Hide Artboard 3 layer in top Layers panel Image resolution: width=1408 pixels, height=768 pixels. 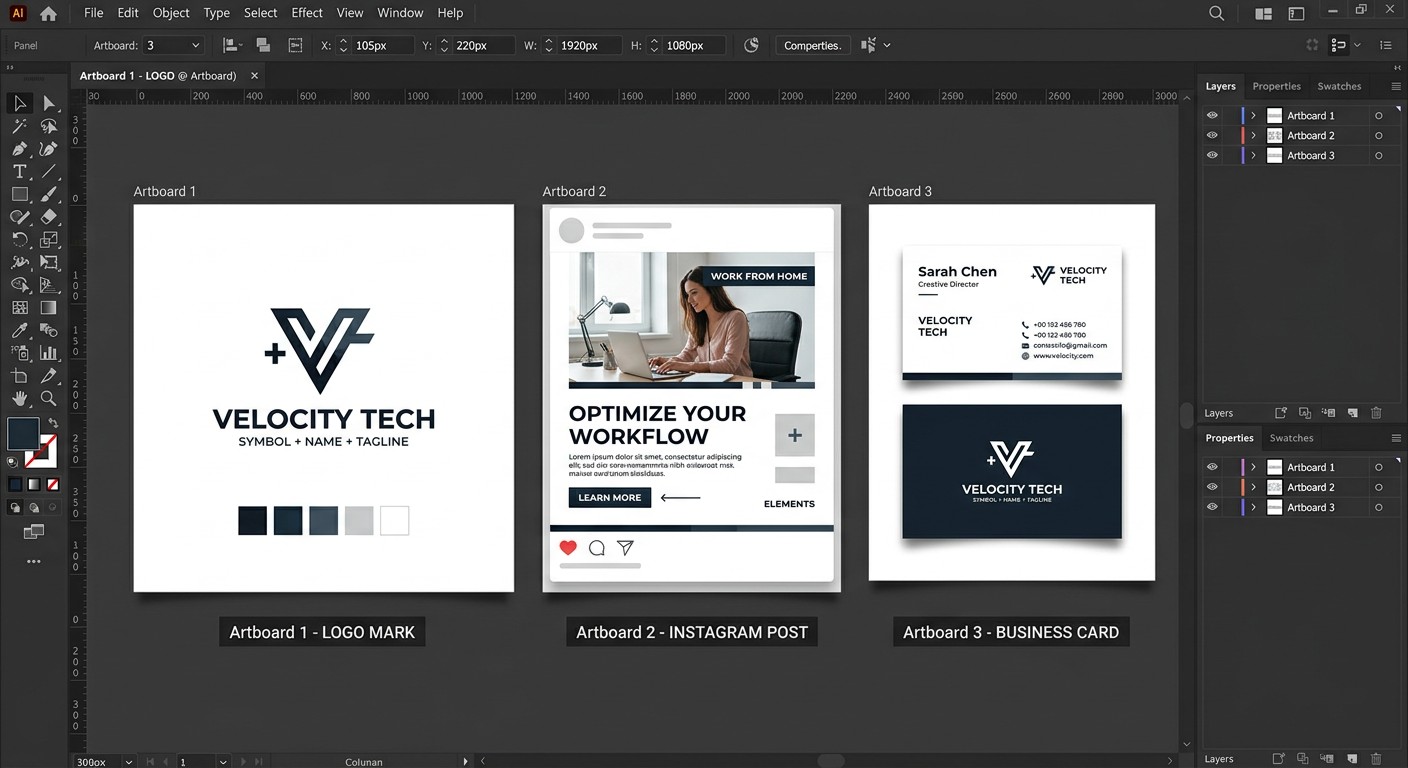point(1212,156)
